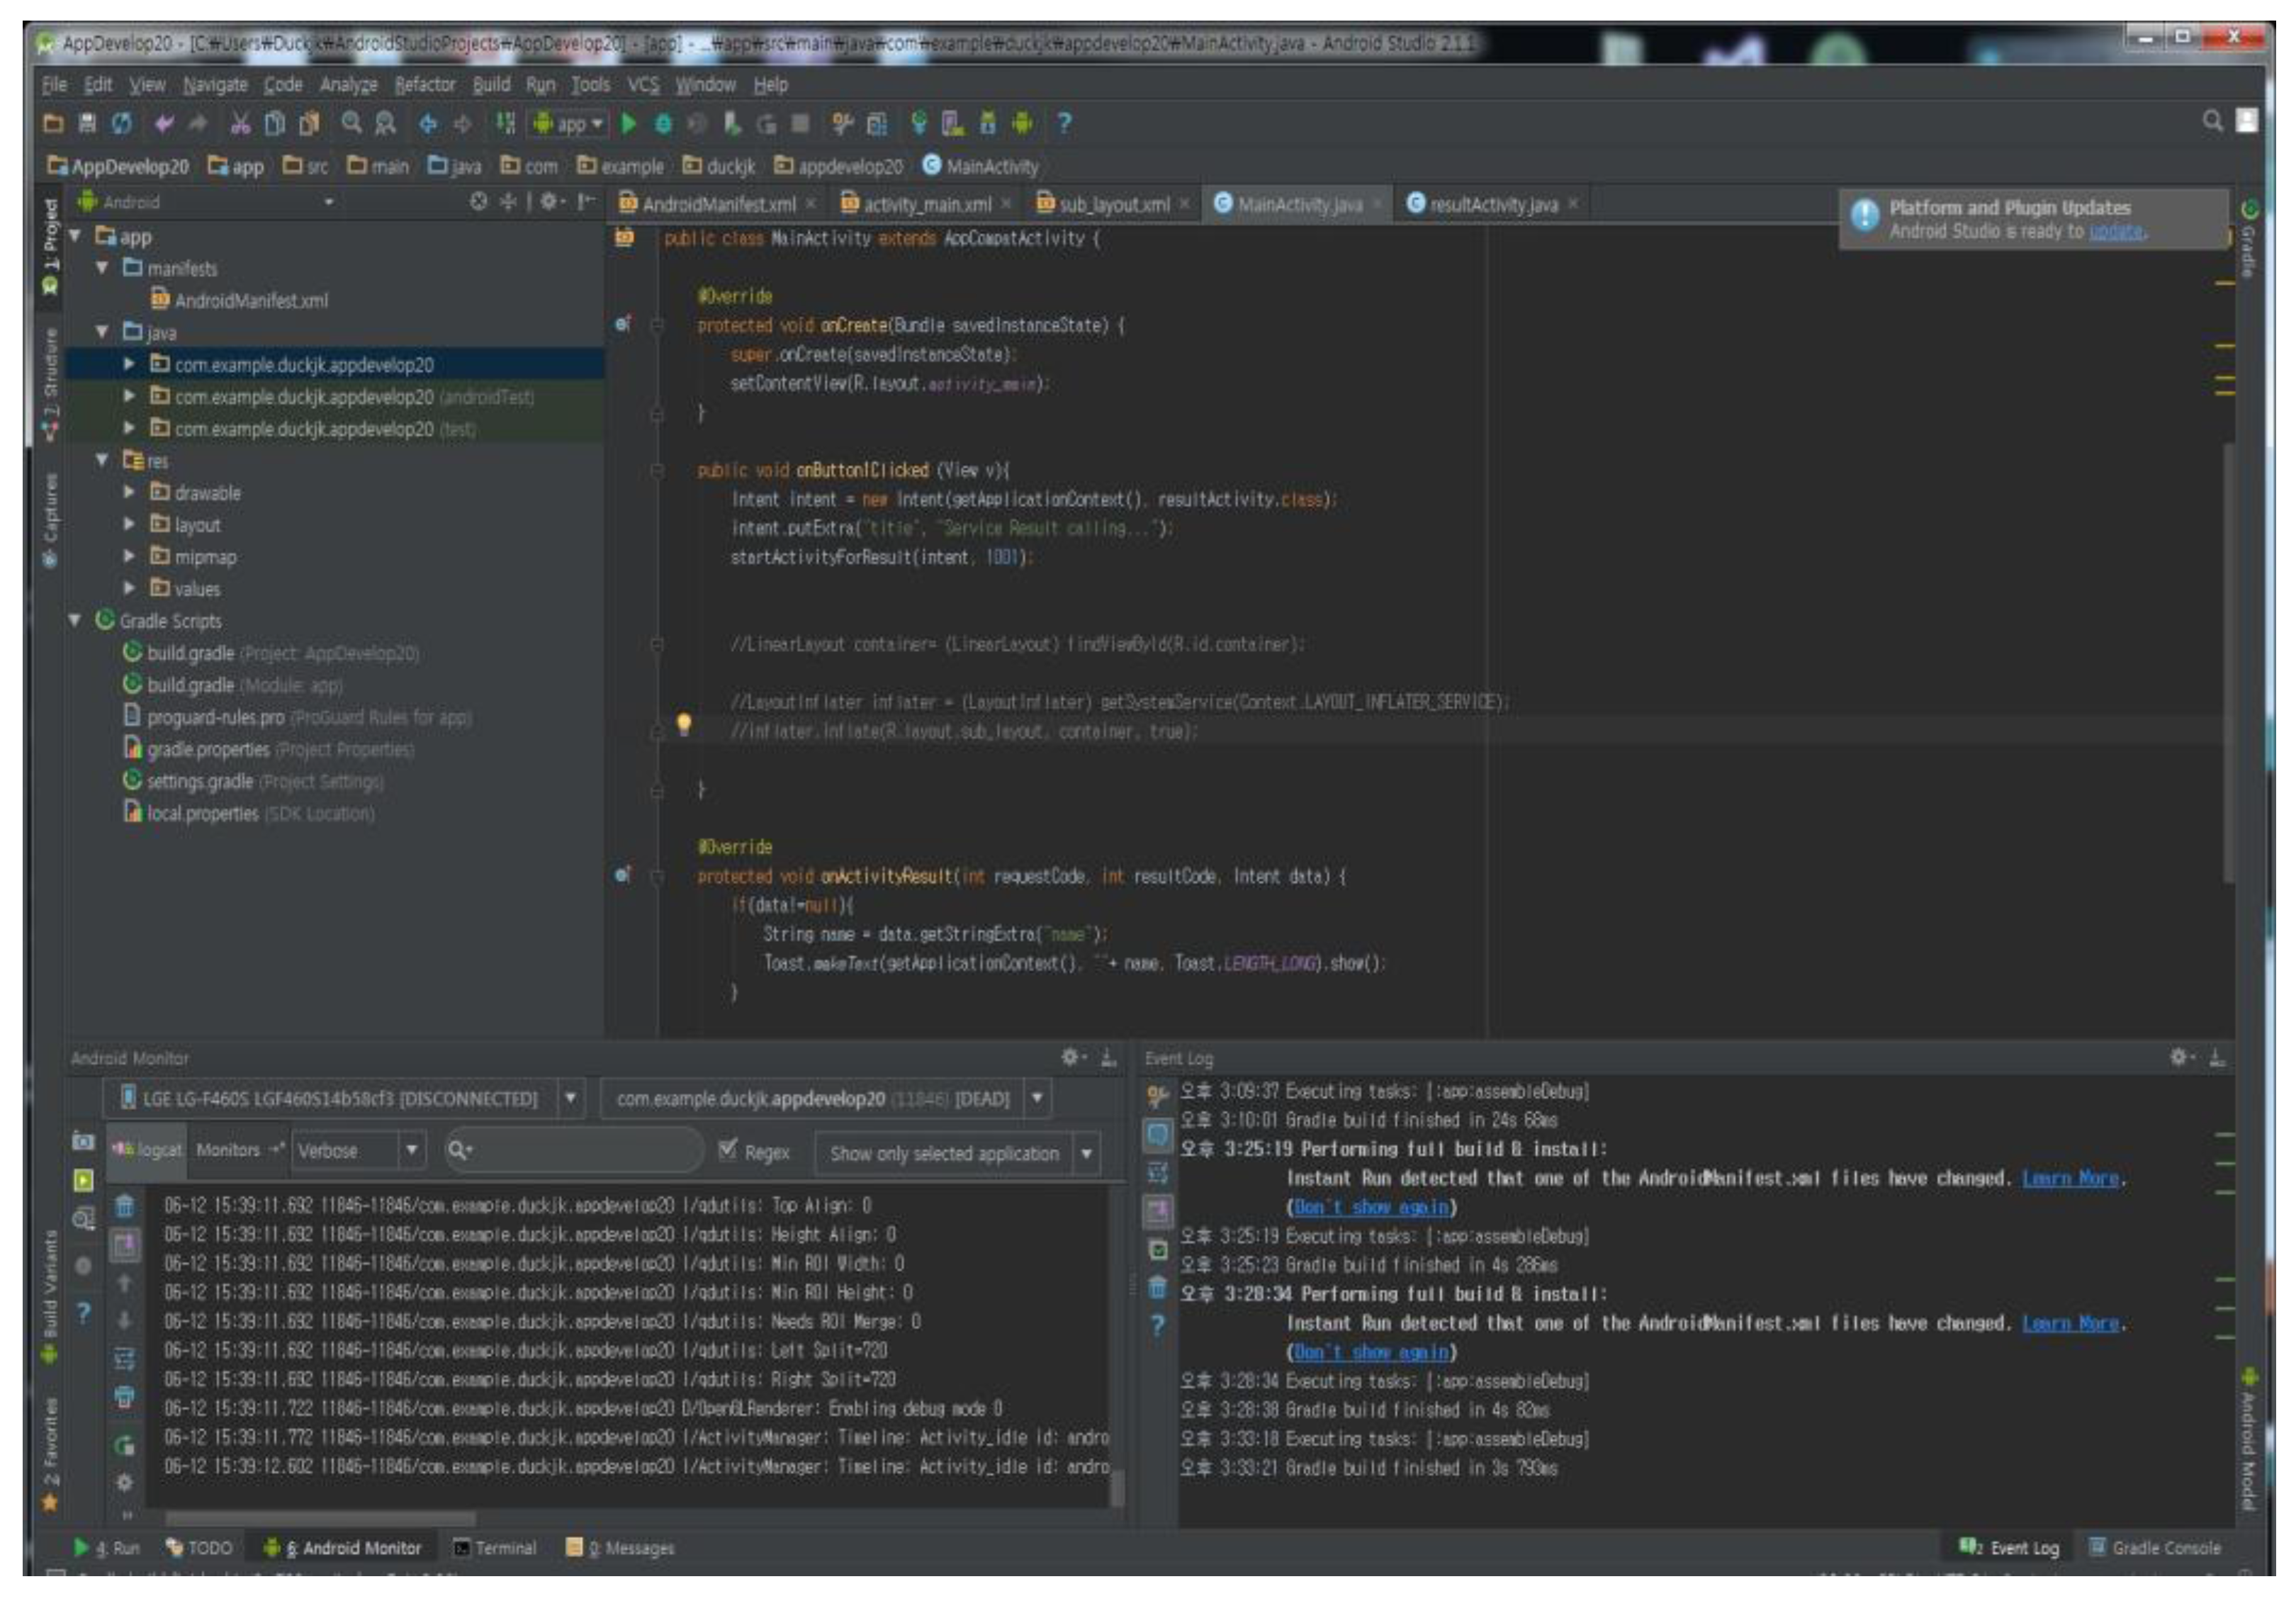Click the lightbulb intention icon in editor
The height and width of the screenshot is (1601, 2296).
point(684,723)
